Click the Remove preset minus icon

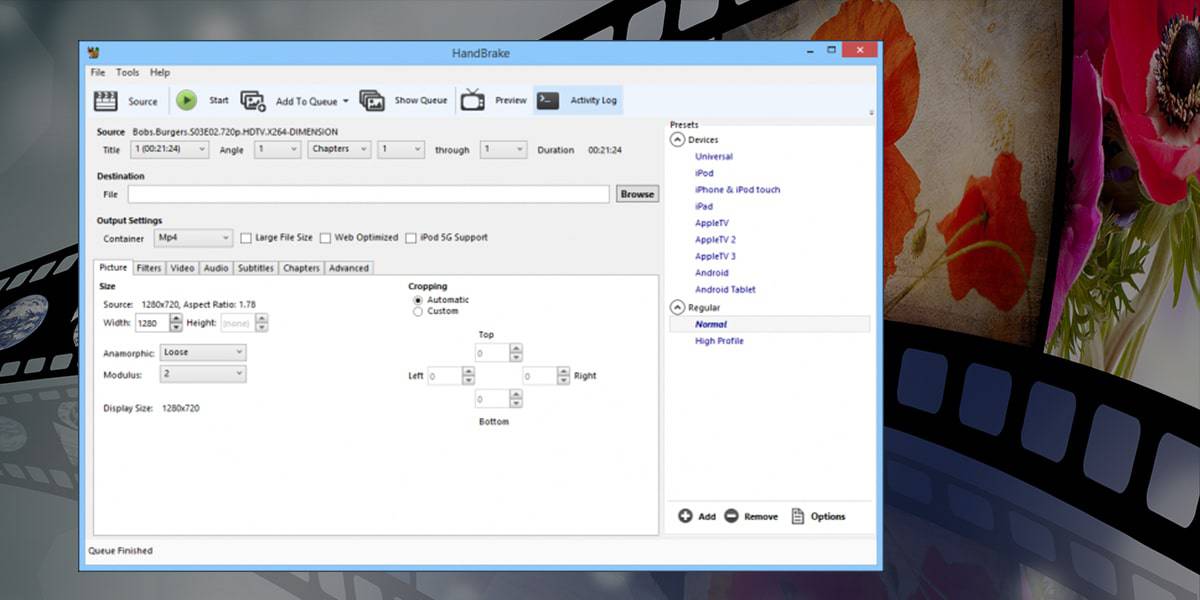[731, 516]
